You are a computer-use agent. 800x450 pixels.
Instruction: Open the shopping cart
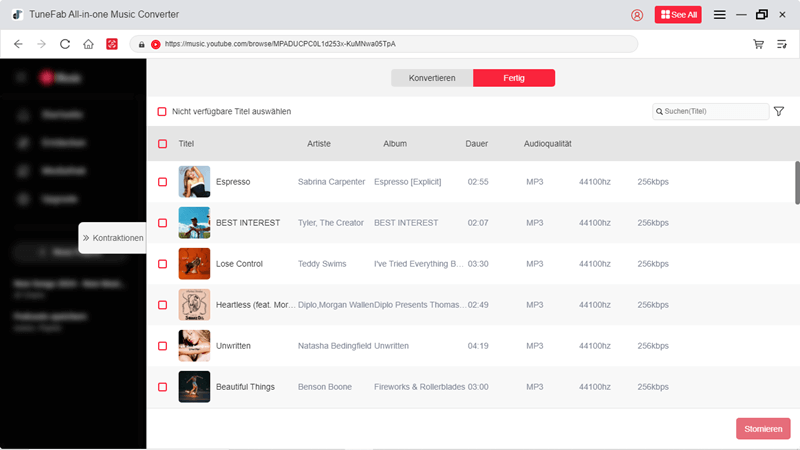(758, 44)
